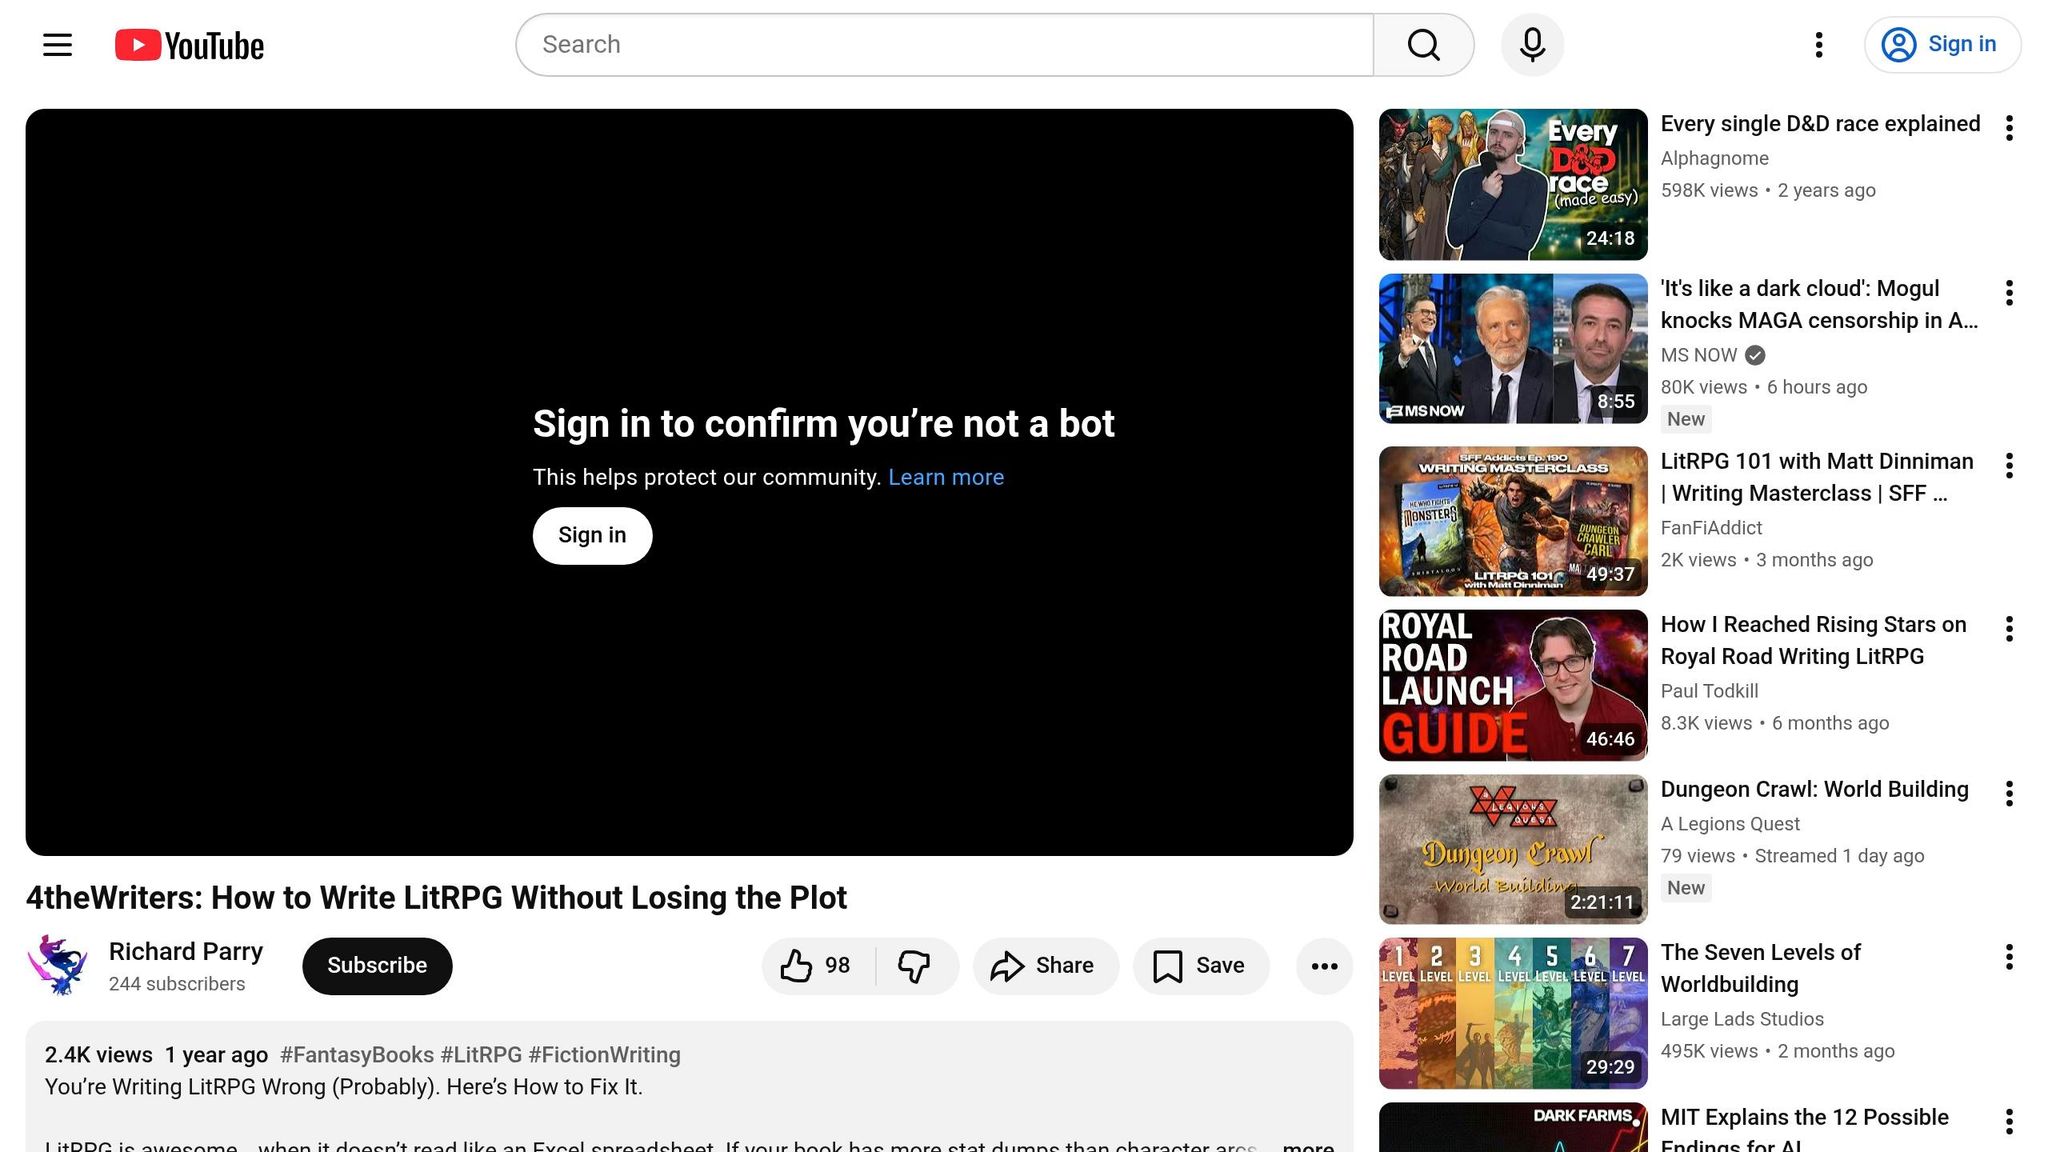Open options for Dungeon Crawl video
This screenshot has height=1152, width=2048.
click(2009, 794)
